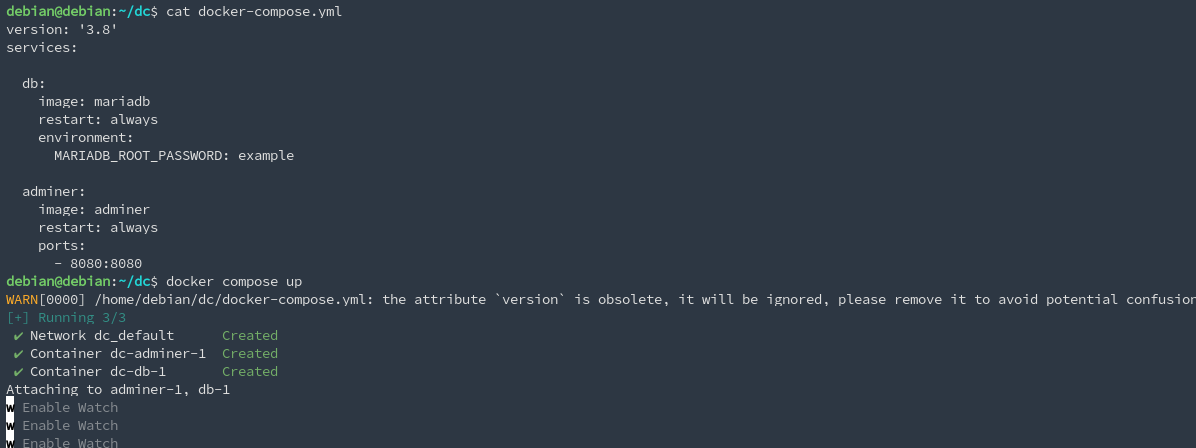Click the checkmark beside Network dc_default
This screenshot has width=1196, height=448.
(18, 336)
